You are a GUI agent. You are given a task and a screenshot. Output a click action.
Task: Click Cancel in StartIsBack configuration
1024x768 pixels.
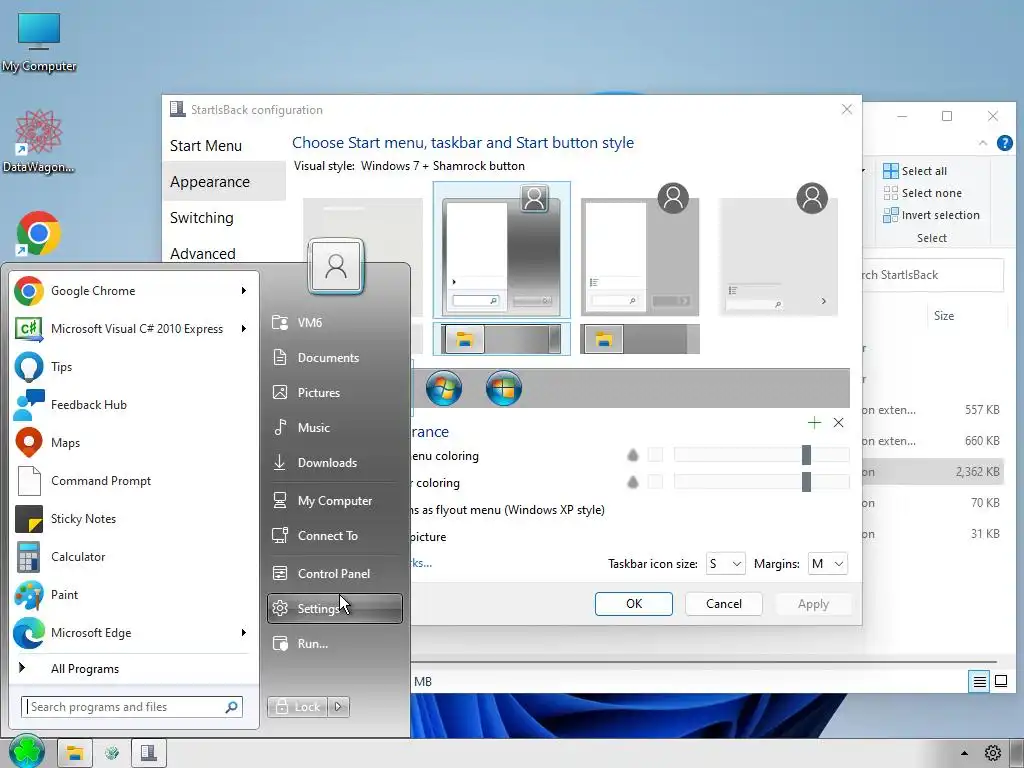click(x=724, y=603)
